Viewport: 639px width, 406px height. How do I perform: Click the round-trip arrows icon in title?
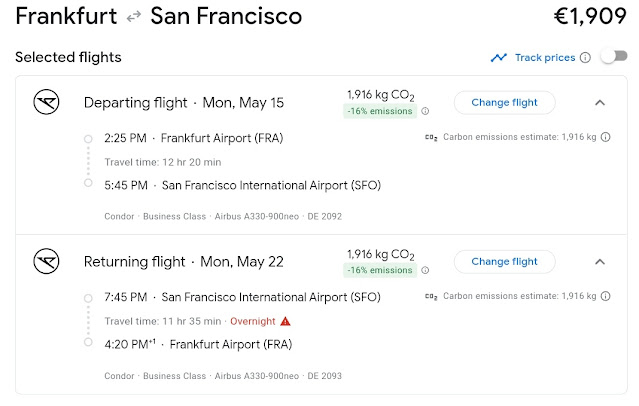134,17
